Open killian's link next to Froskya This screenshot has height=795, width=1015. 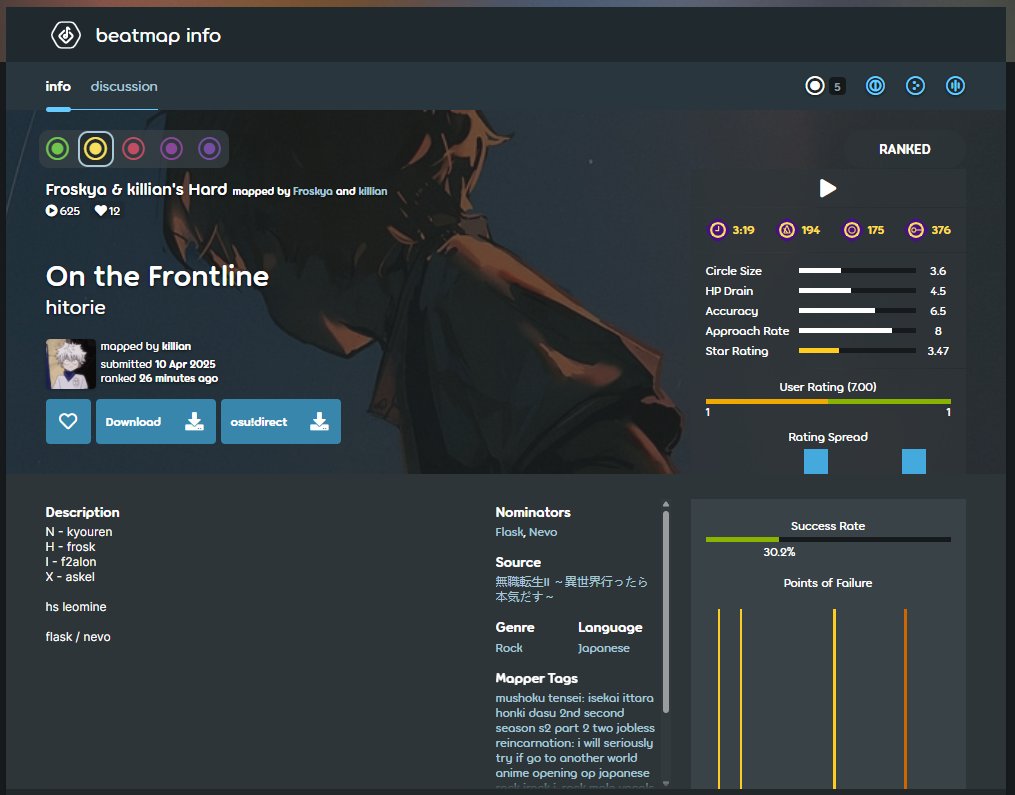pyautogui.click(x=373, y=191)
